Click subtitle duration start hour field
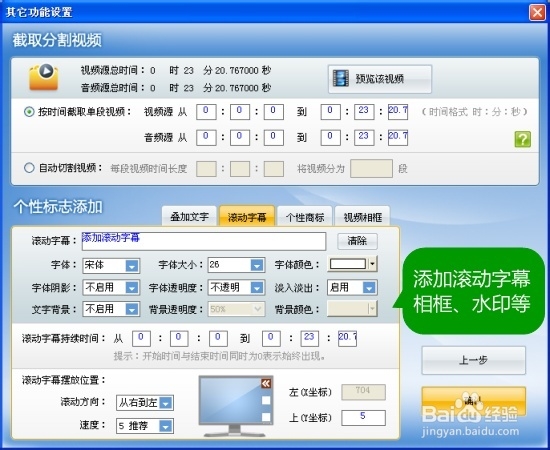 click(141, 338)
